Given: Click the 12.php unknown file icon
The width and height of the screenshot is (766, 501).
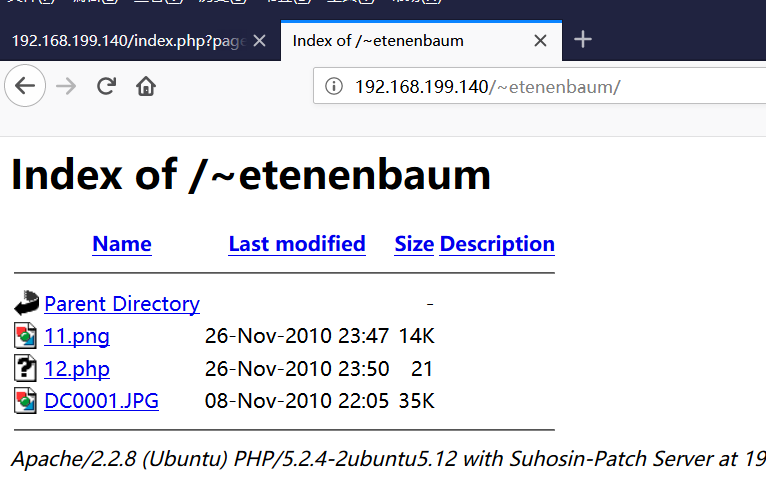Looking at the screenshot, I should (x=25, y=368).
